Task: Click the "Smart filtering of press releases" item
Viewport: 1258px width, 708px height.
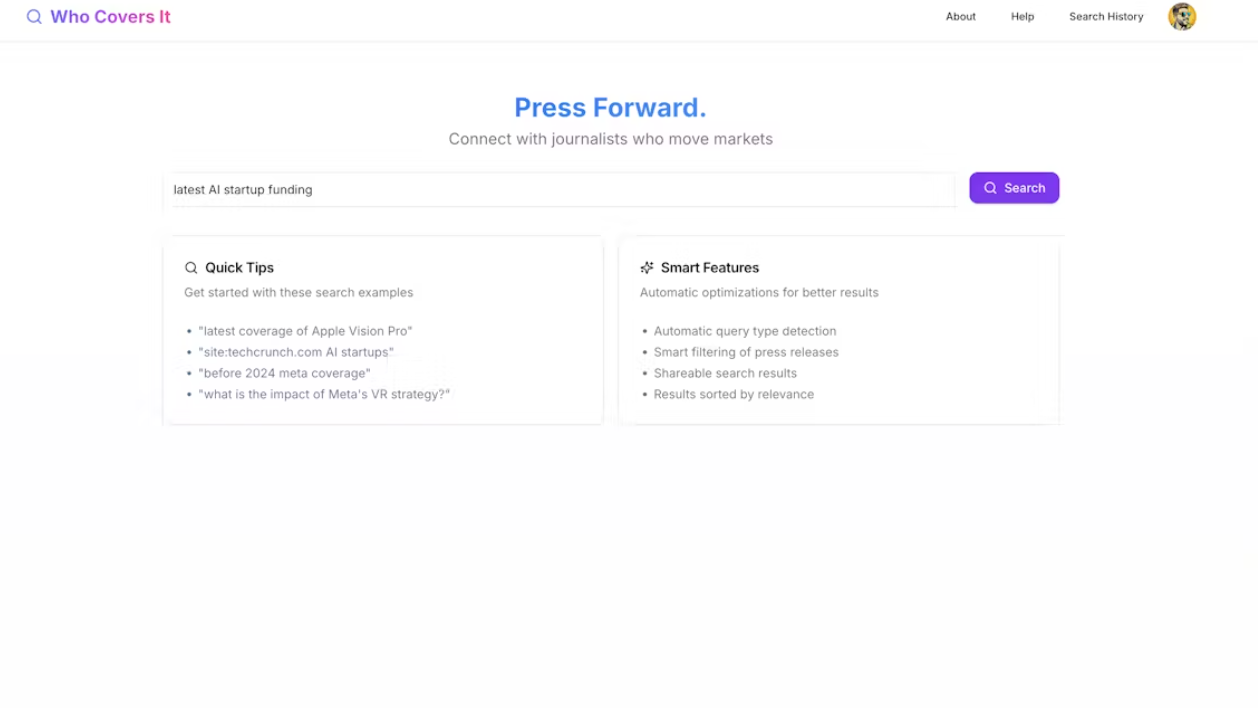Action: point(746,352)
